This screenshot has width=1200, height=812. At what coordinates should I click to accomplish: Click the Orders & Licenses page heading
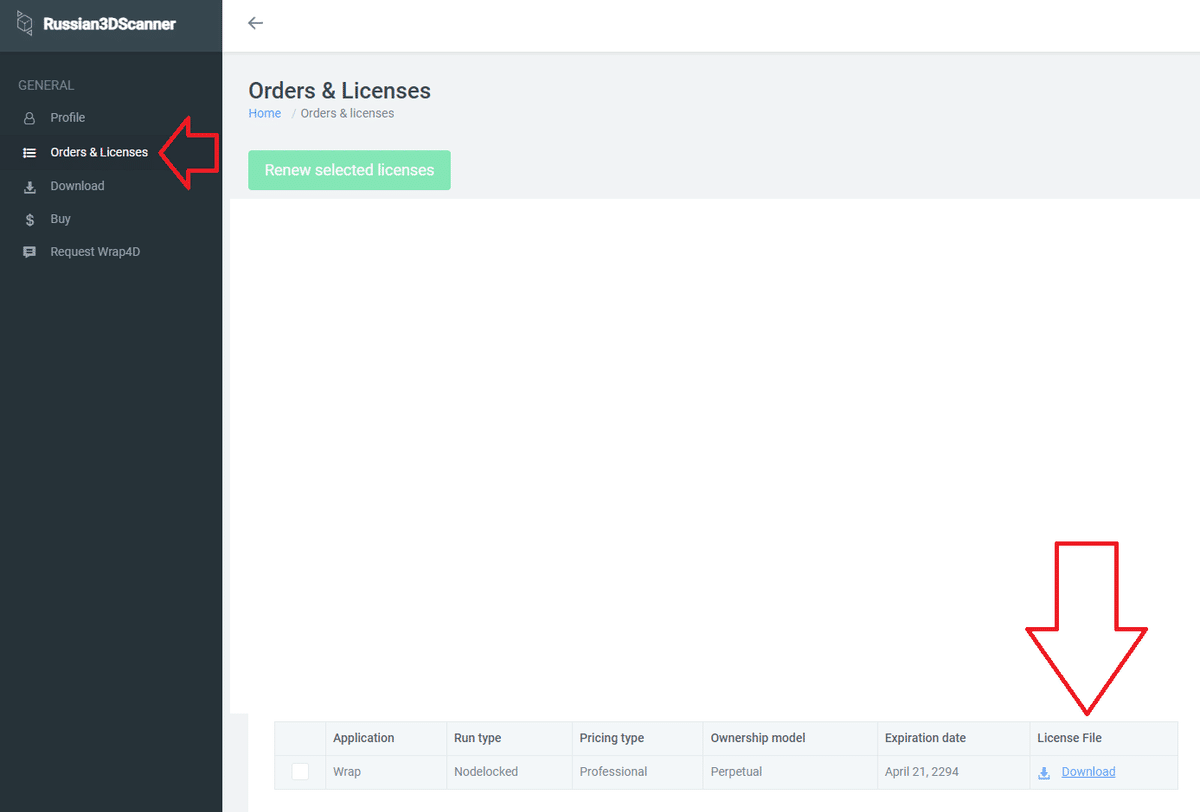(340, 90)
